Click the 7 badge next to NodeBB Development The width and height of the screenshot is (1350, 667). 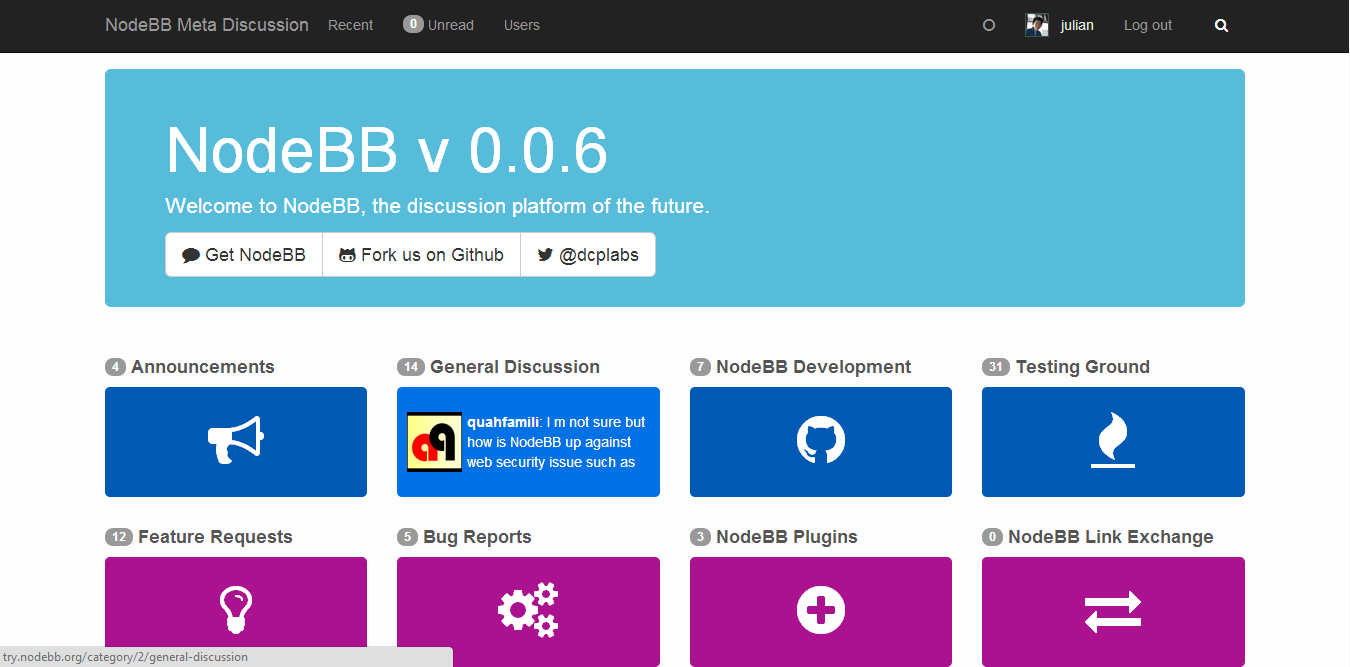(700, 367)
